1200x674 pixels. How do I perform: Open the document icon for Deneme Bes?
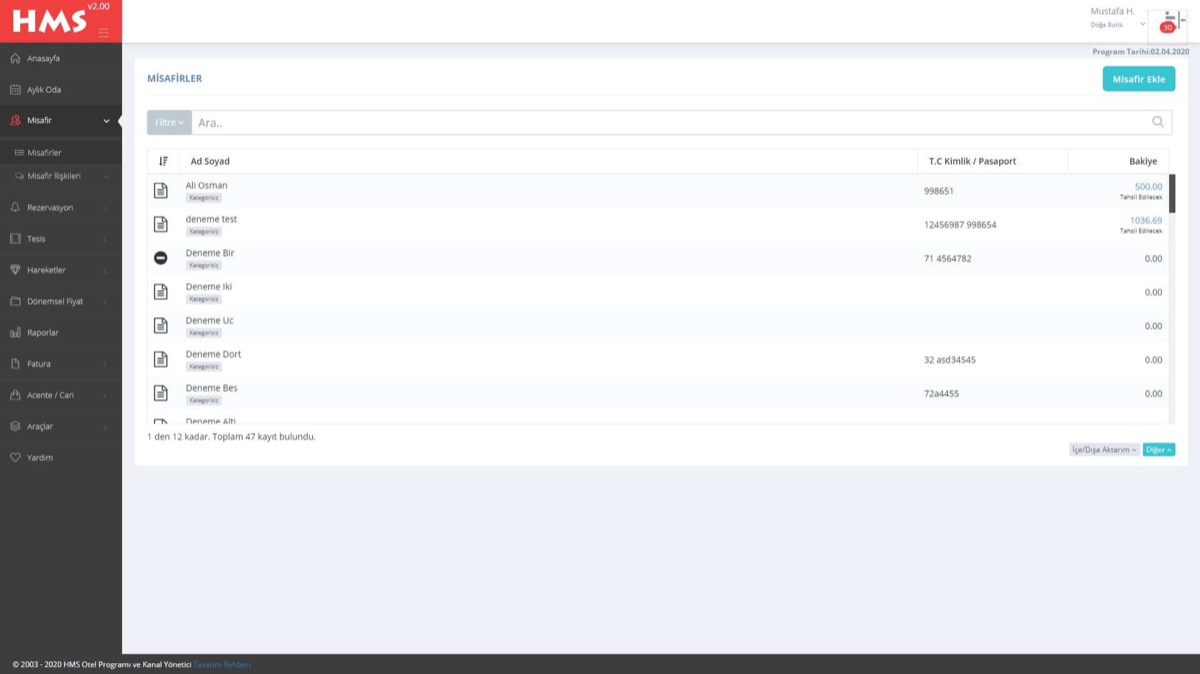(x=160, y=393)
